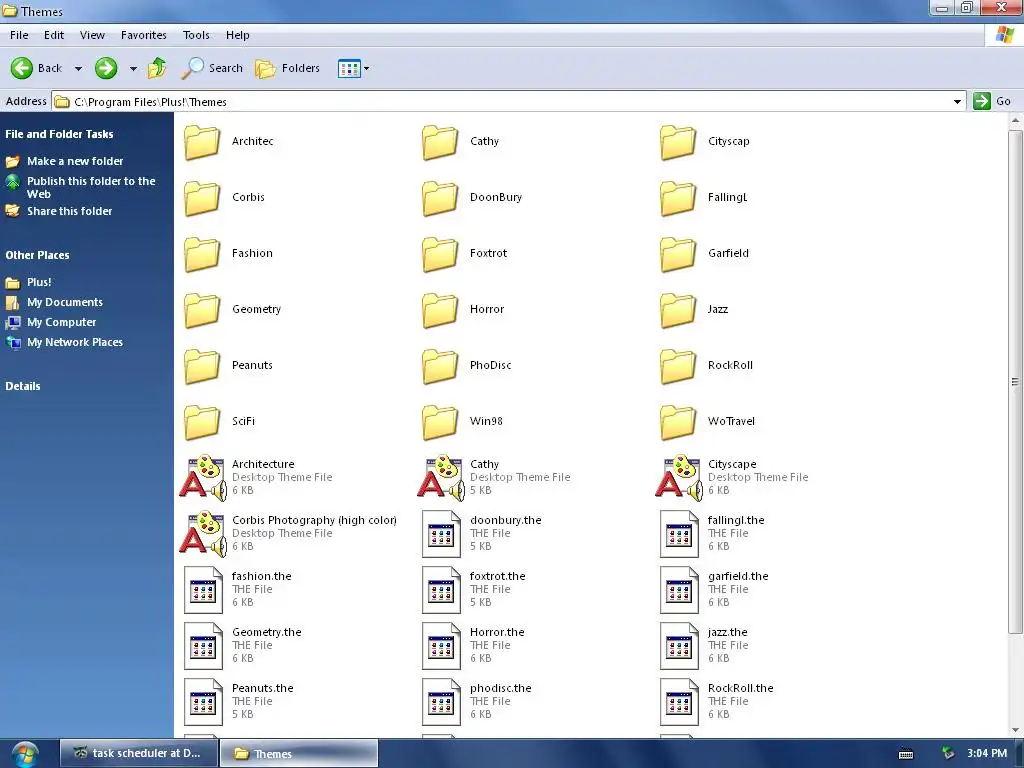Expand the Views dropdown arrow

(366, 68)
